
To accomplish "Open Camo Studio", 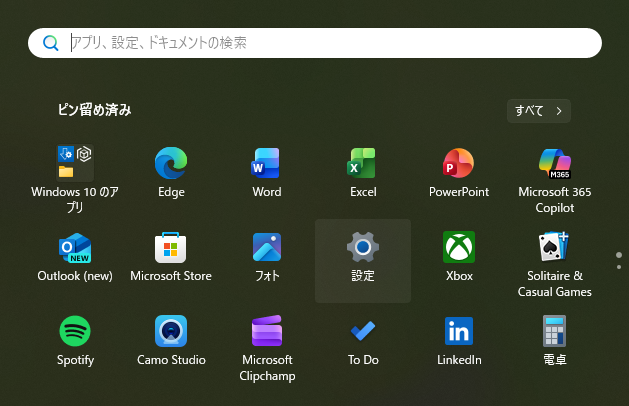I will click(171, 341).
